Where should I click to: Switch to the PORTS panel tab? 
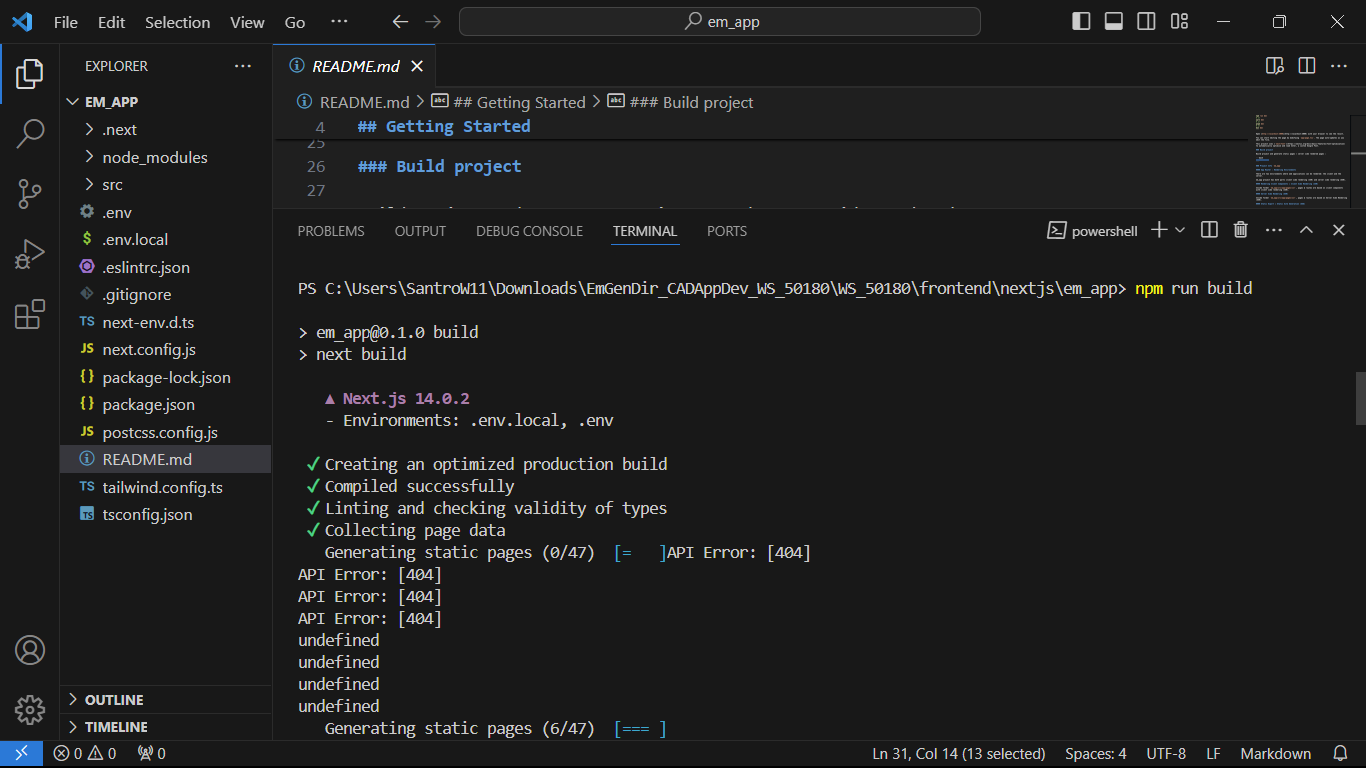pyautogui.click(x=727, y=231)
